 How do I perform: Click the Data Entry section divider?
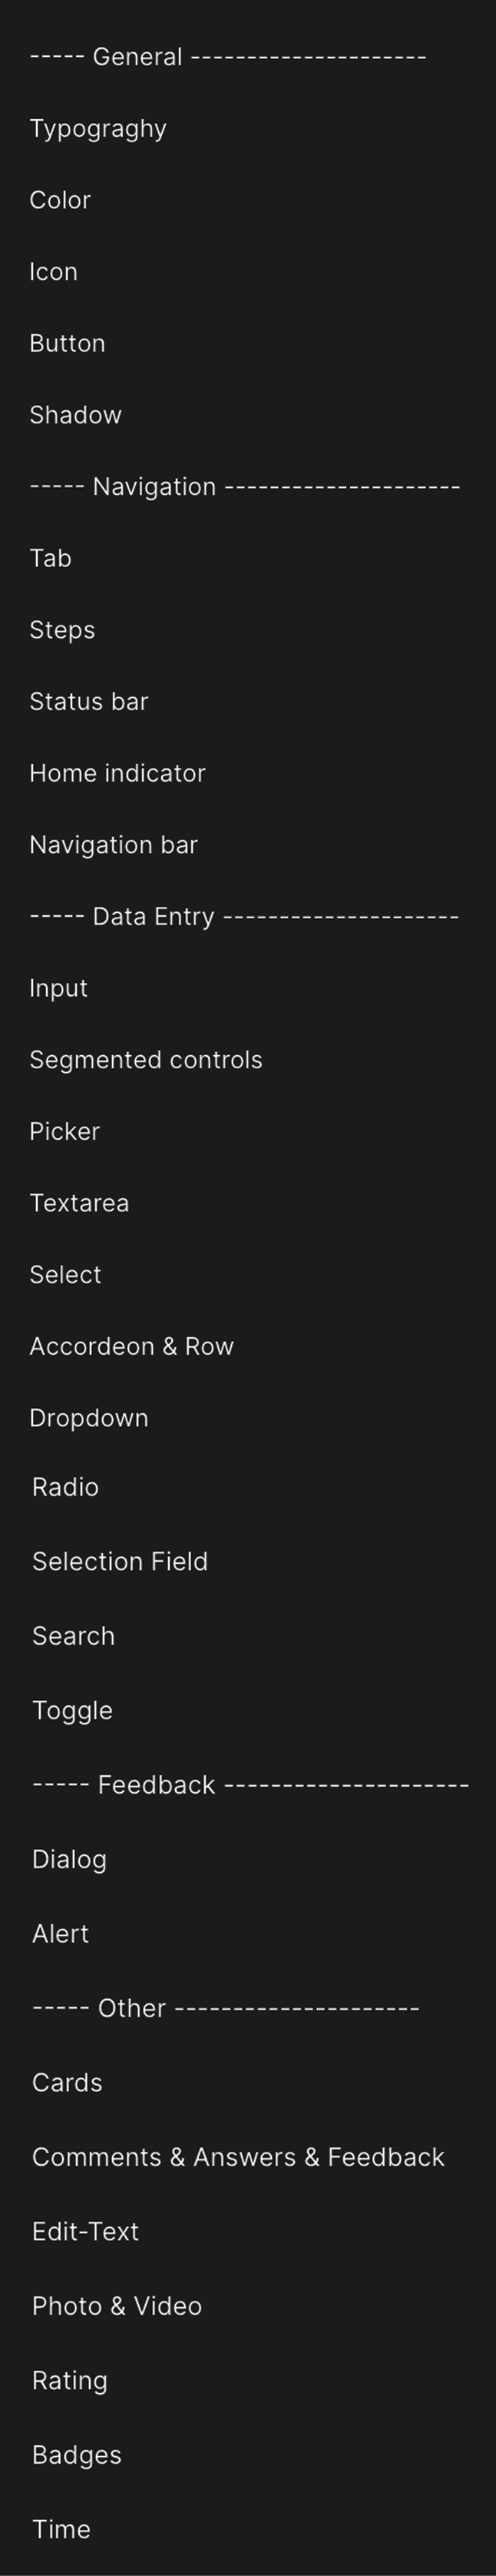coord(244,917)
